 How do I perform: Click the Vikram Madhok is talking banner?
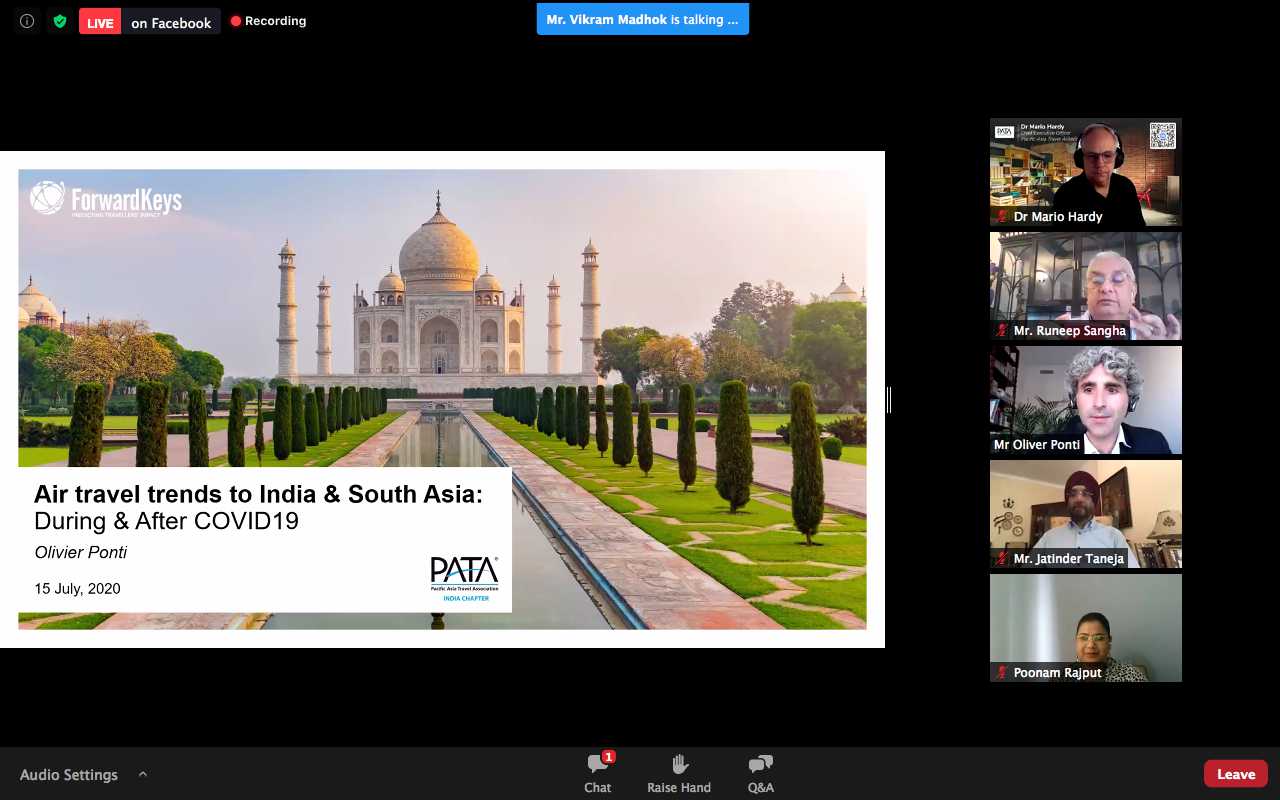642,19
